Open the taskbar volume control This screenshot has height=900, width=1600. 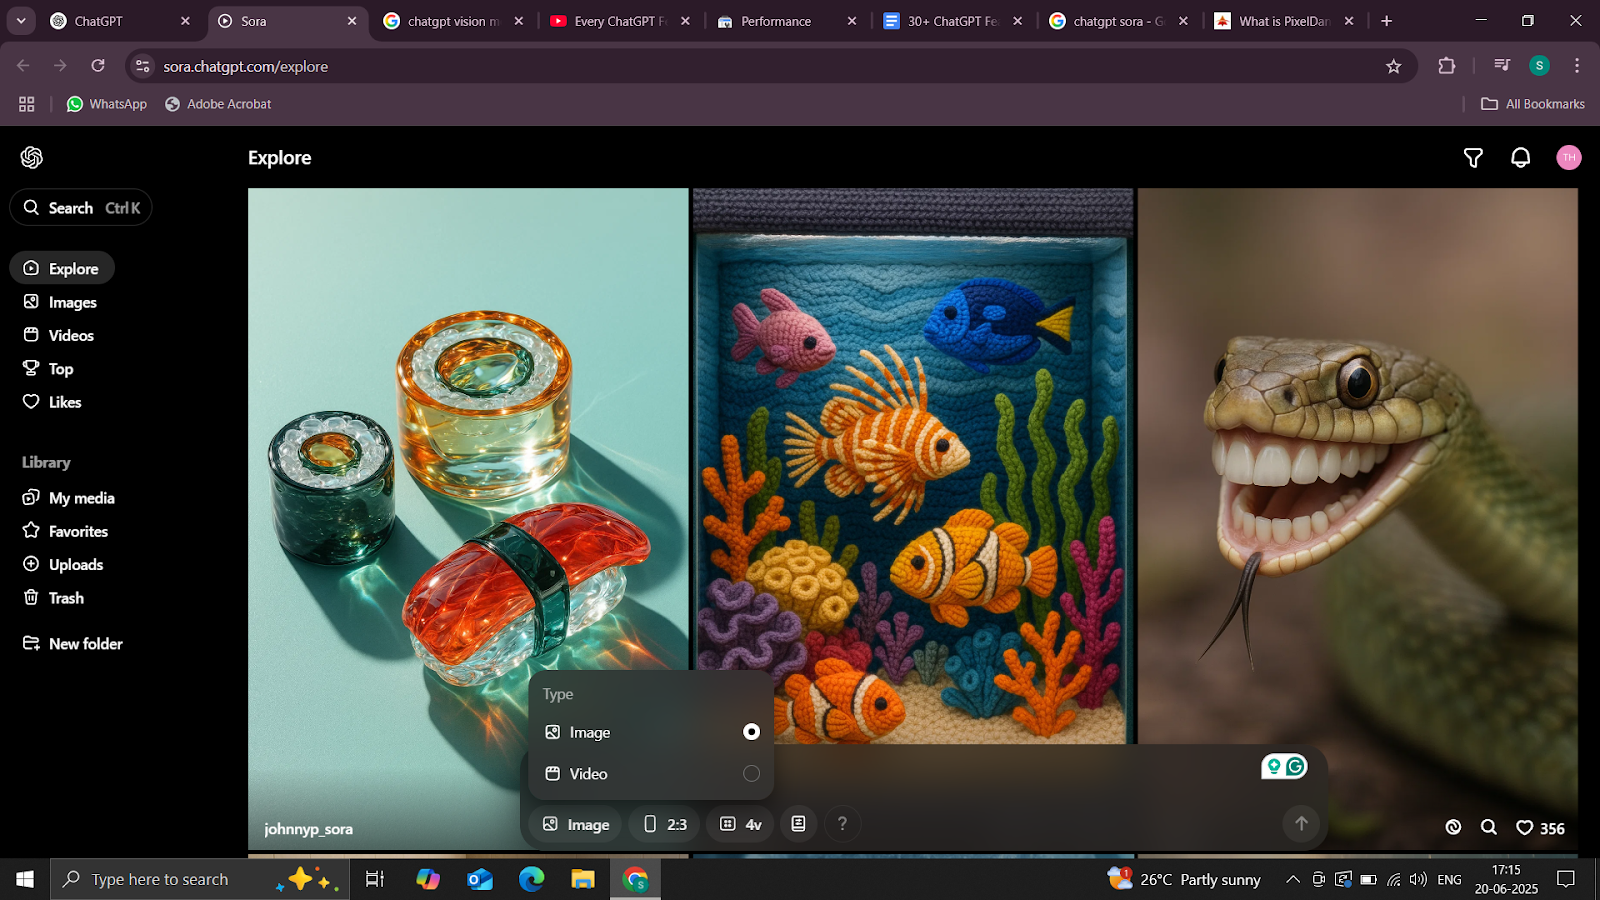[x=1417, y=879]
